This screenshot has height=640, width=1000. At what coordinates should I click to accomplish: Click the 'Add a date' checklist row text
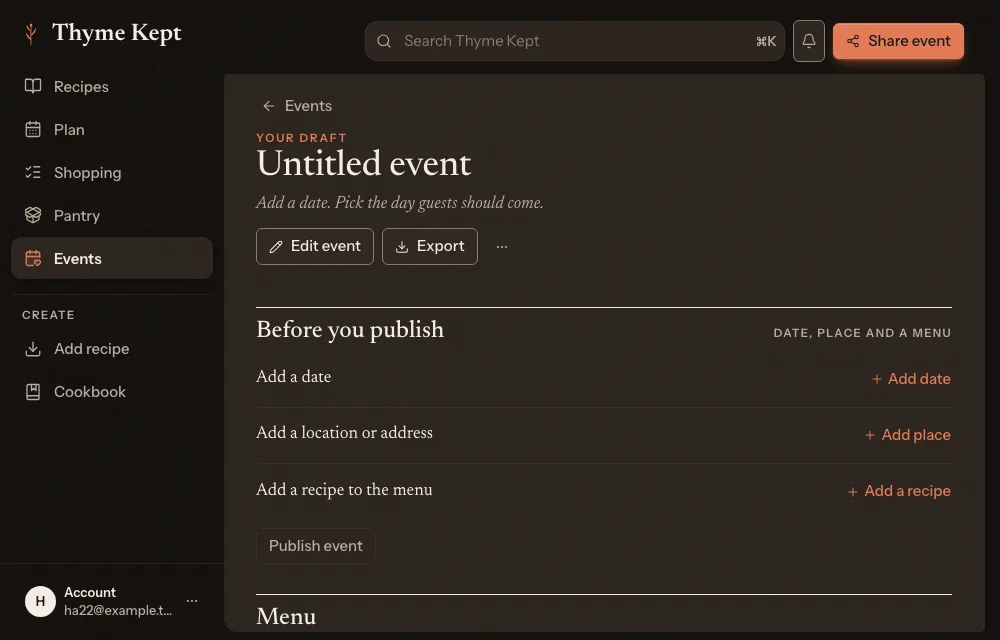coord(293,377)
